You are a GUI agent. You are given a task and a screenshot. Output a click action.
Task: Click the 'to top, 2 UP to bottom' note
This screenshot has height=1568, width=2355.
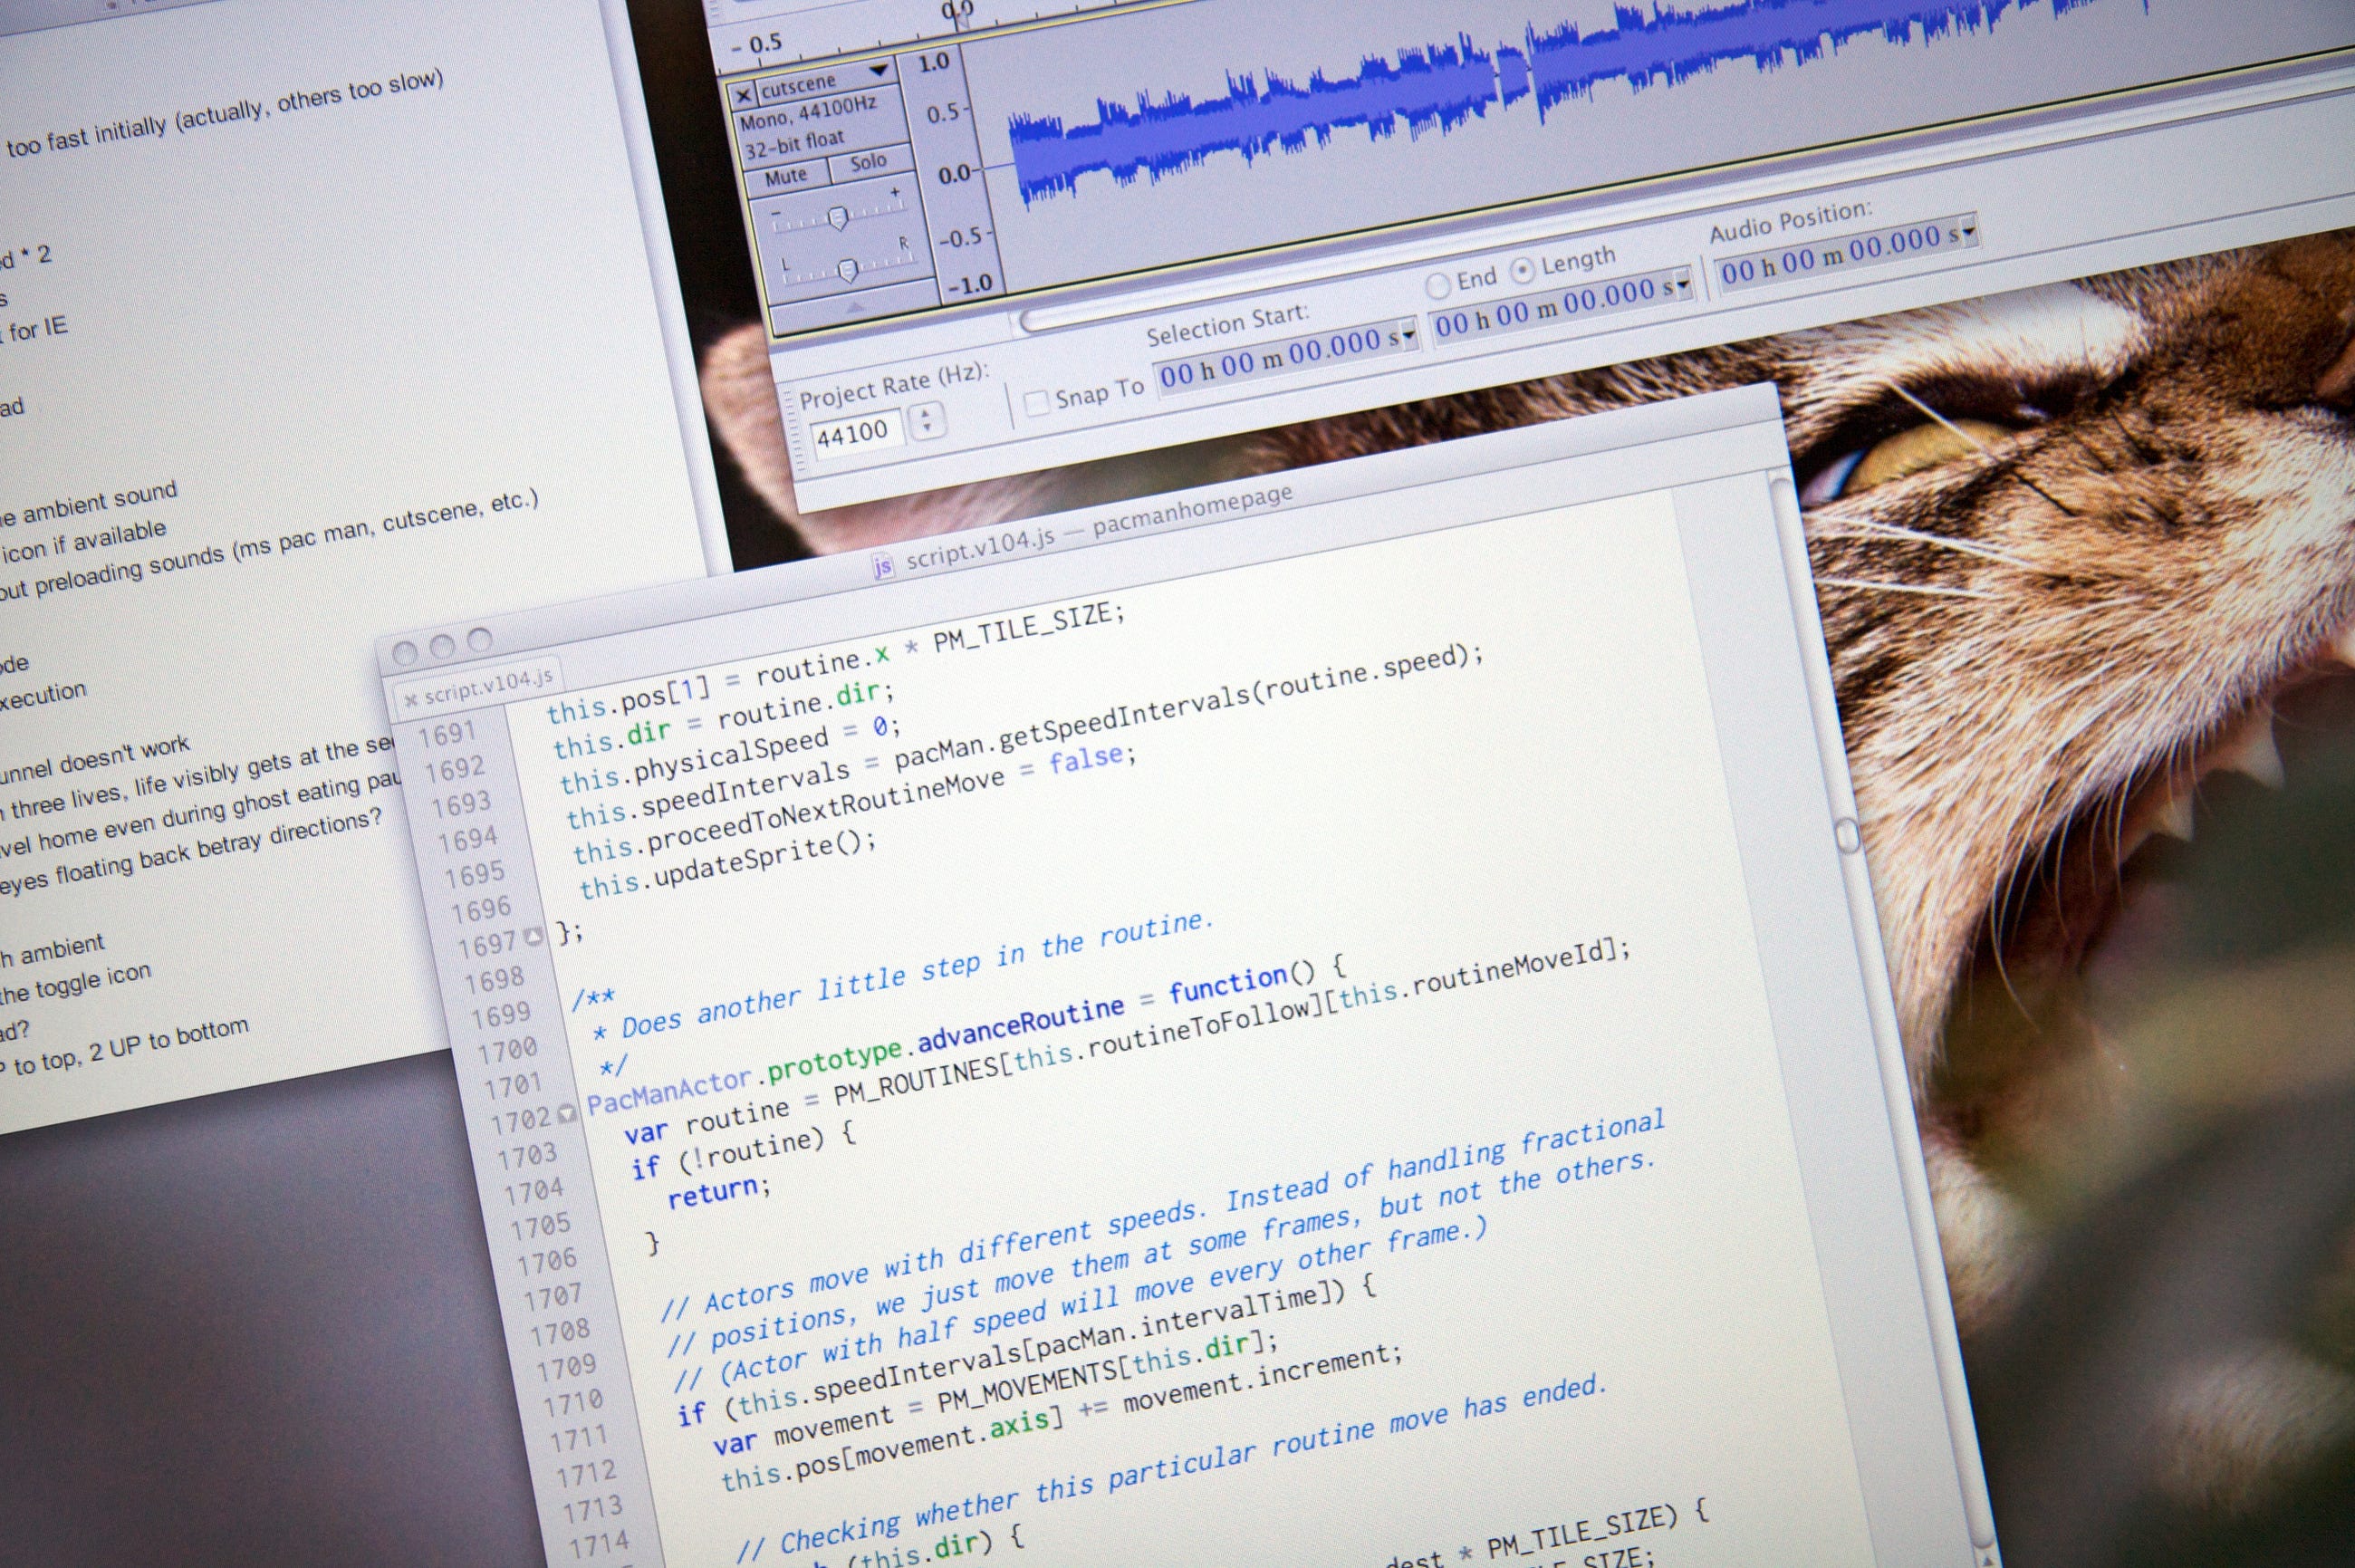[x=130, y=1047]
